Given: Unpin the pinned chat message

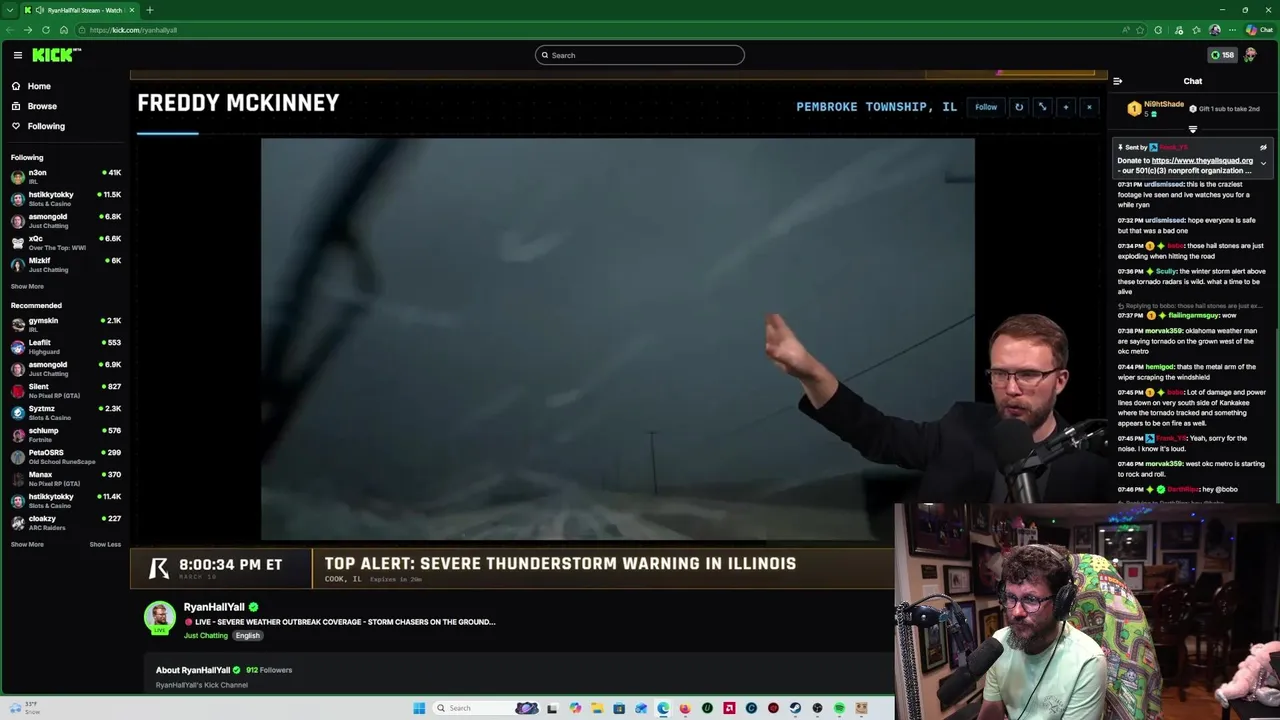Looking at the screenshot, I should 1263,147.
